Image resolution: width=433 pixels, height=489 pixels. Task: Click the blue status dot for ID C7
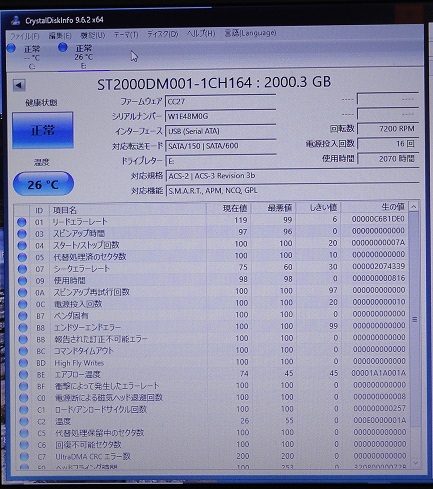tap(24, 456)
